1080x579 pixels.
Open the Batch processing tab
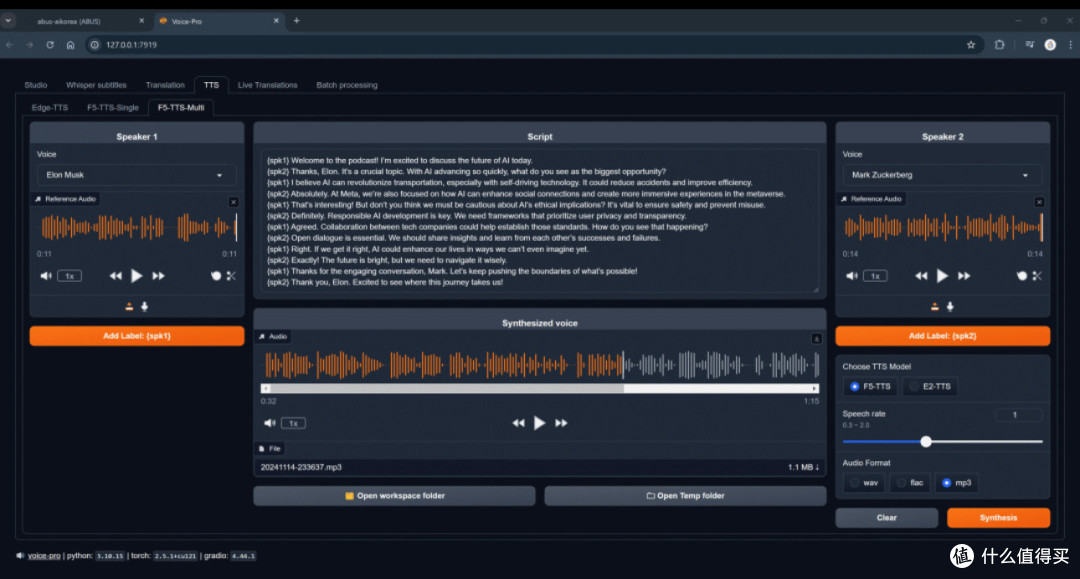[x=346, y=85]
